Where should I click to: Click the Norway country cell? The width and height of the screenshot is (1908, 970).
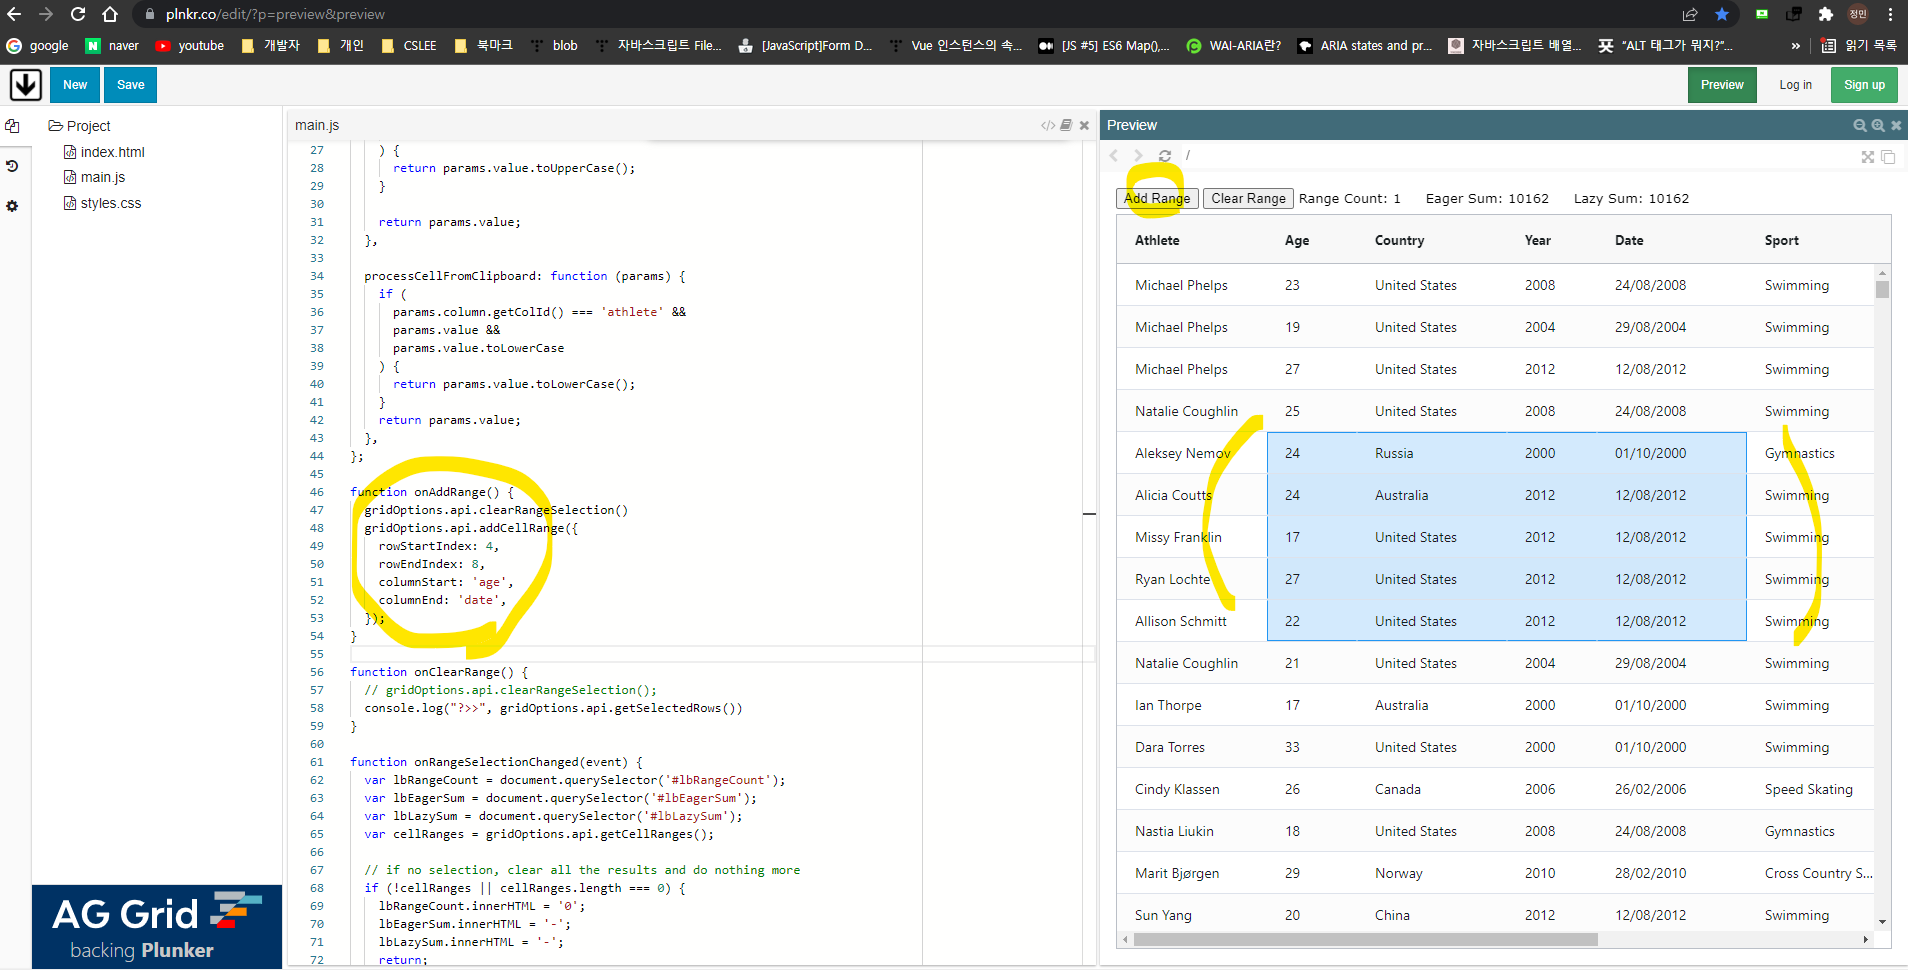(x=1432, y=873)
